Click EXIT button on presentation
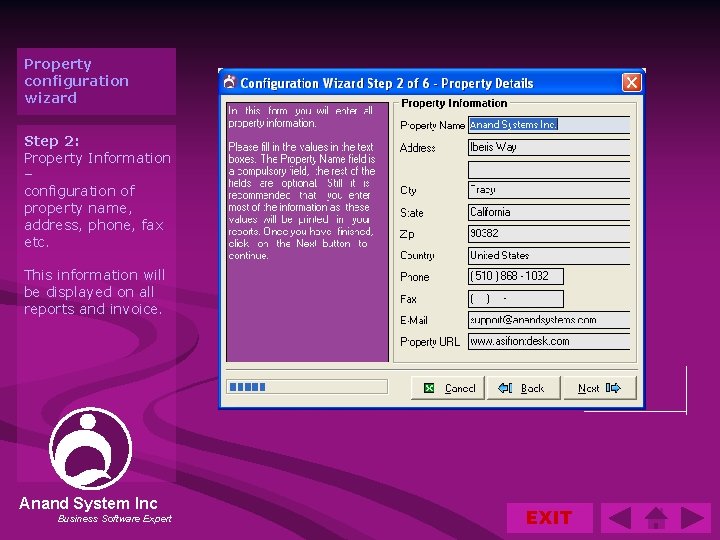Screen dimensions: 720x540 coord(549,518)
